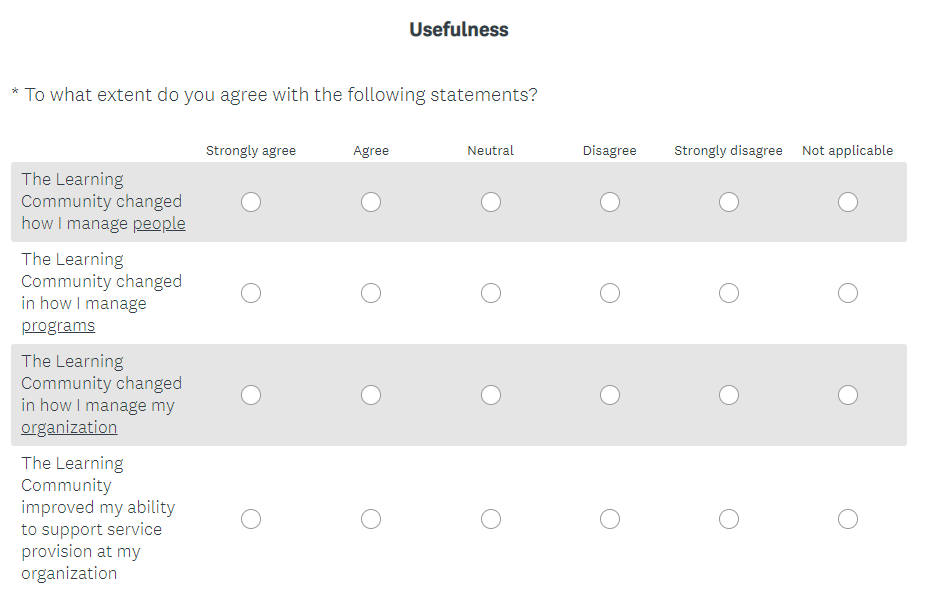Select Strongly agree for supporting service provision
The image size is (927, 605).
pyautogui.click(x=251, y=519)
